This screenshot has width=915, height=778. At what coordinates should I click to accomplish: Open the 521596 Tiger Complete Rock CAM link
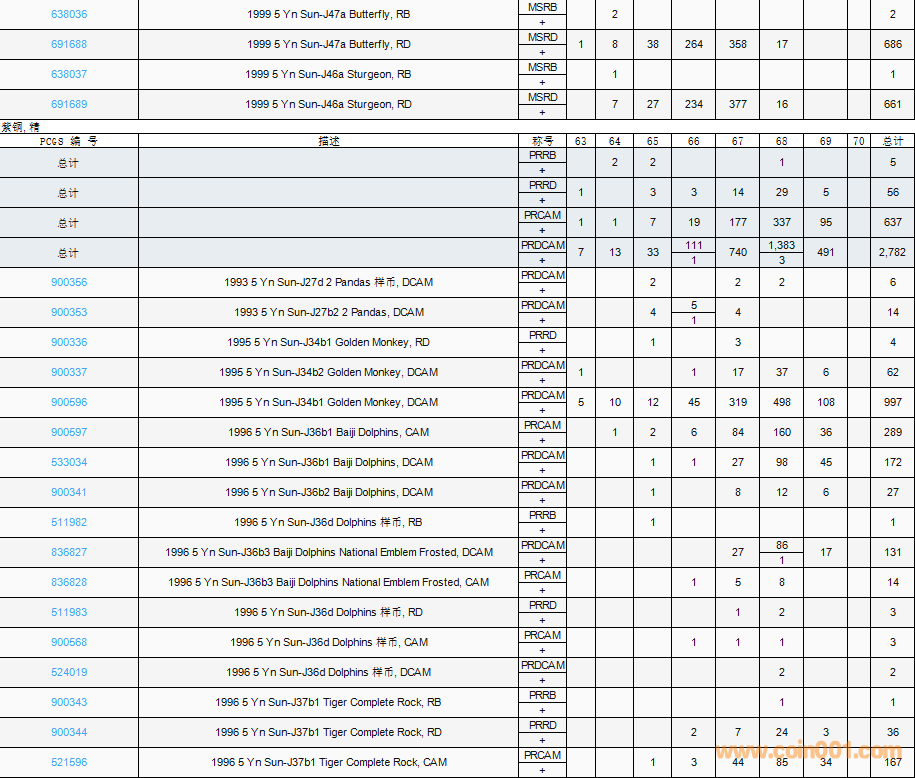point(69,762)
